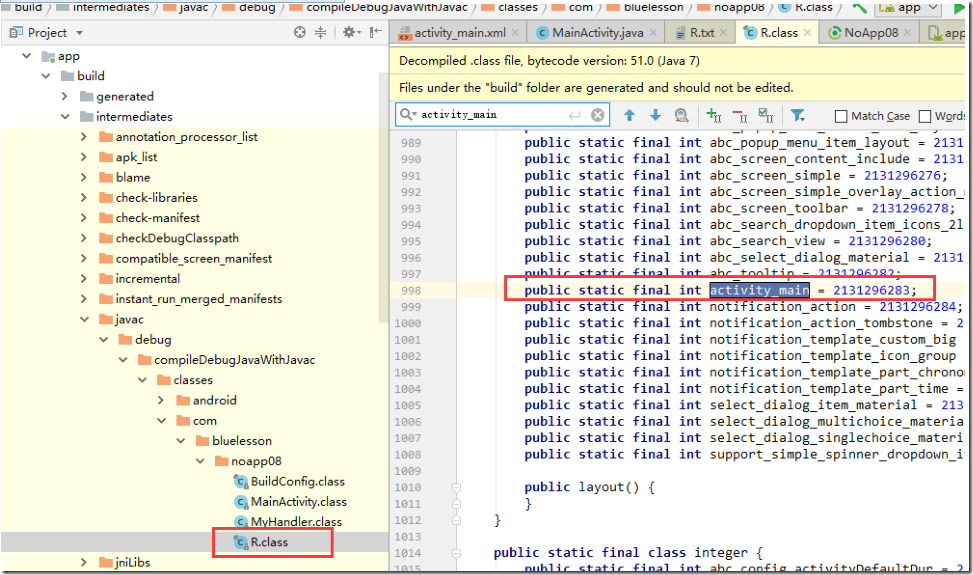This screenshot has width=973, height=575.
Task: Select BuildConfig.class in tree
Action: [x=297, y=481]
